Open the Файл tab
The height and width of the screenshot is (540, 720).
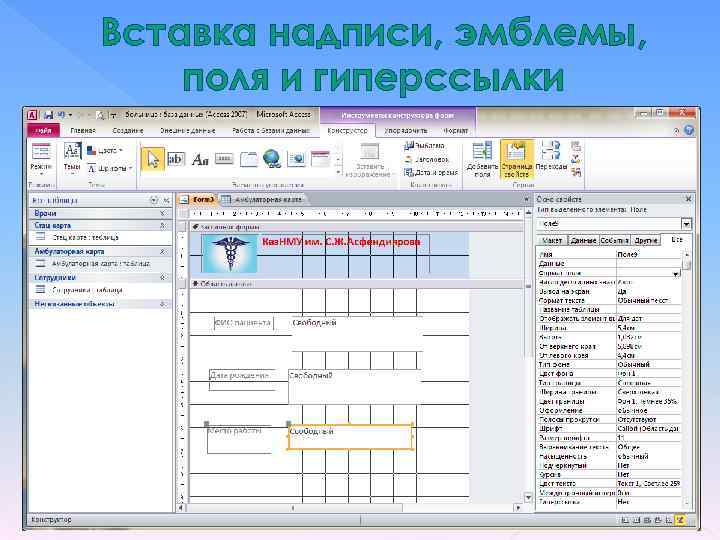pyautogui.click(x=43, y=130)
